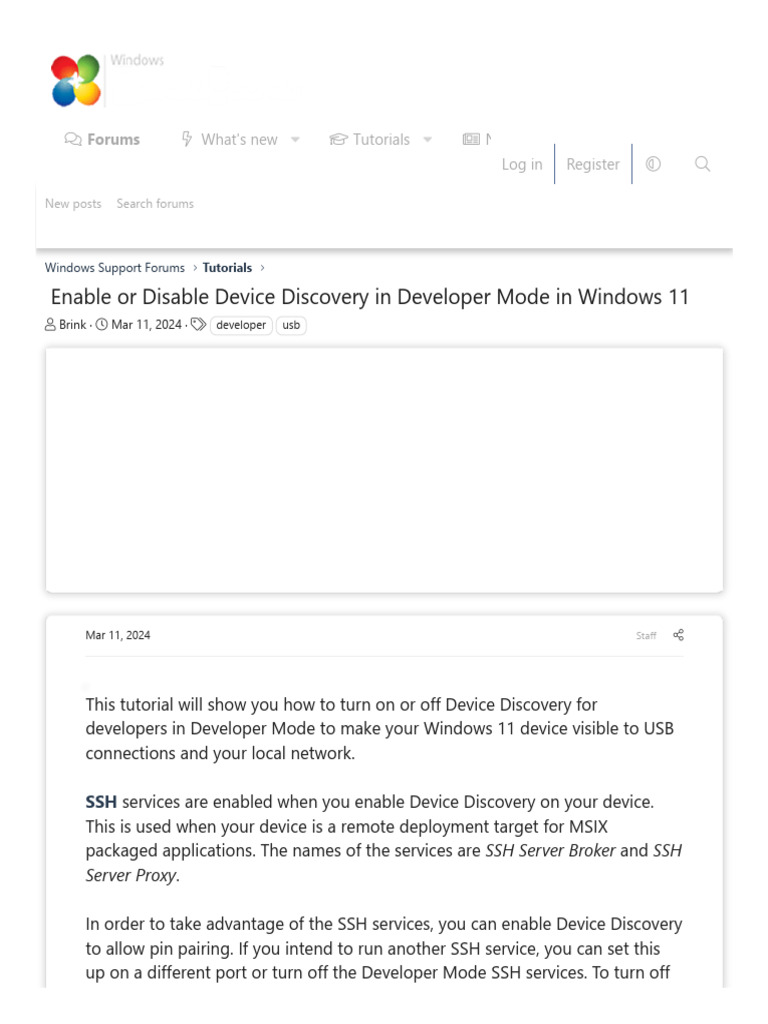Navigate to Tutorials breadcrumb
Image resolution: width=768 pixels, height=1024 pixels.
click(x=227, y=268)
